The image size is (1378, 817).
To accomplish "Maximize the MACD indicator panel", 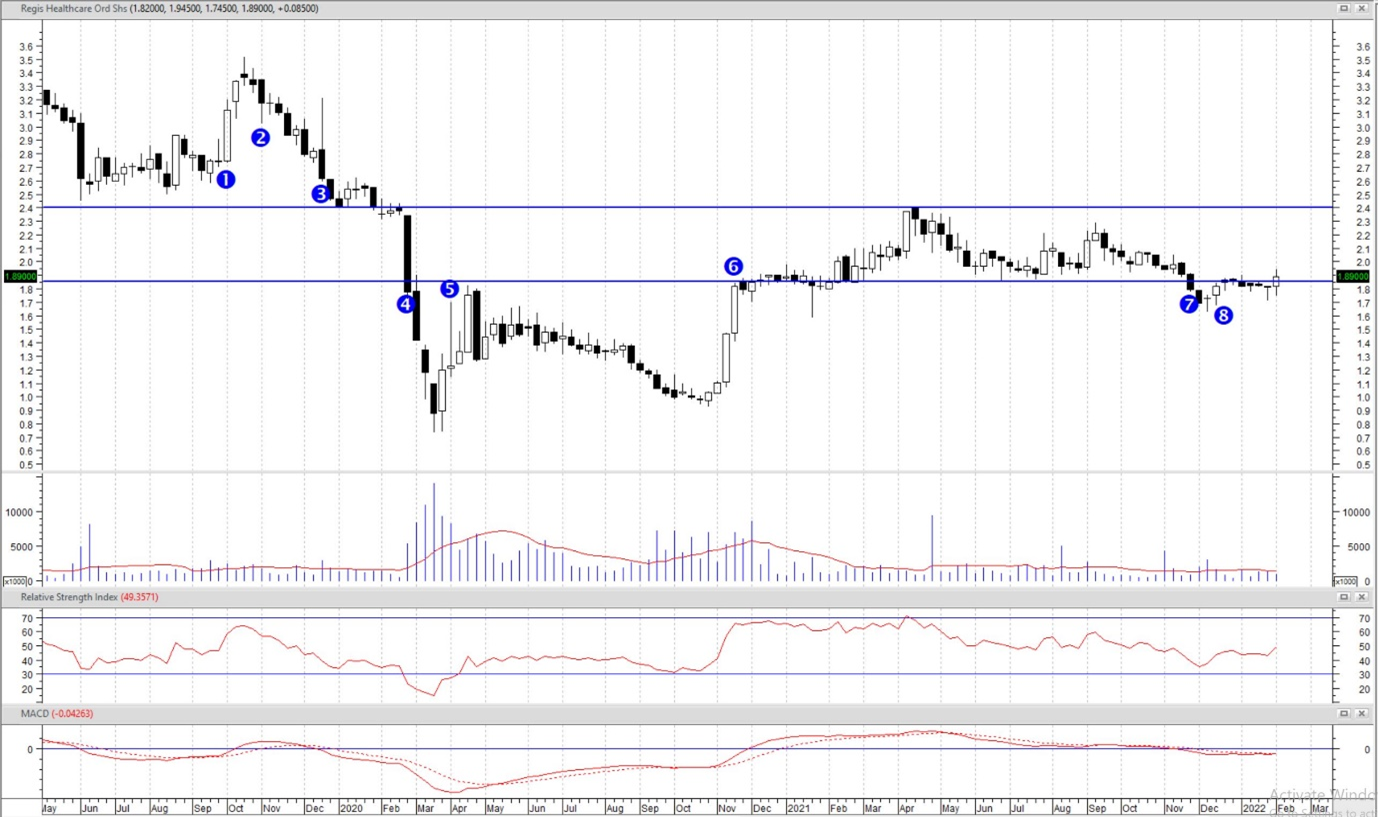I will click(1346, 713).
